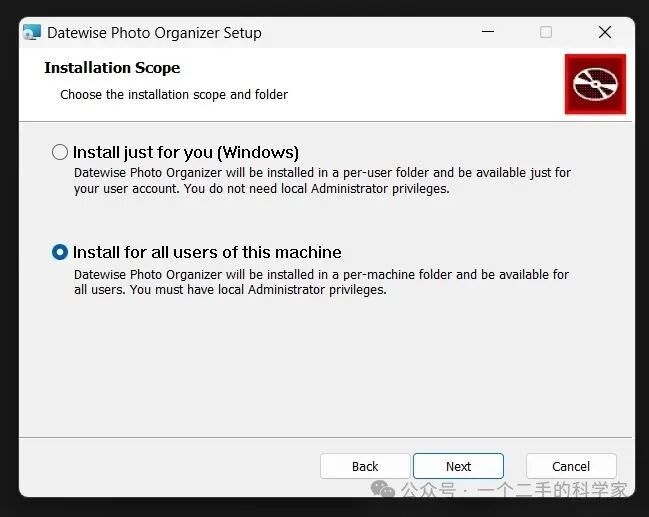Click the red installer disc logo
649x517 pixels.
595,84
